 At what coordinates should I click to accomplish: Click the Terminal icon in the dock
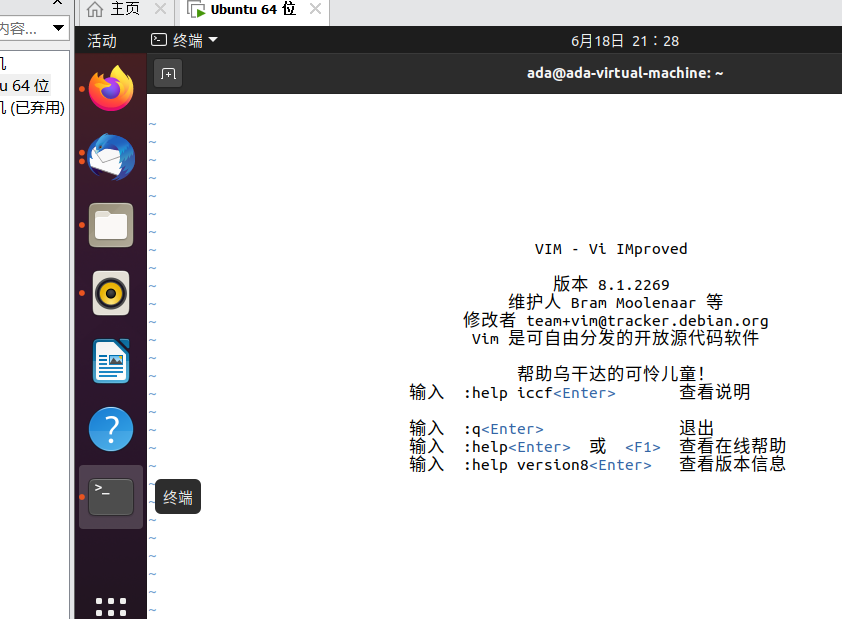[x=111, y=497]
